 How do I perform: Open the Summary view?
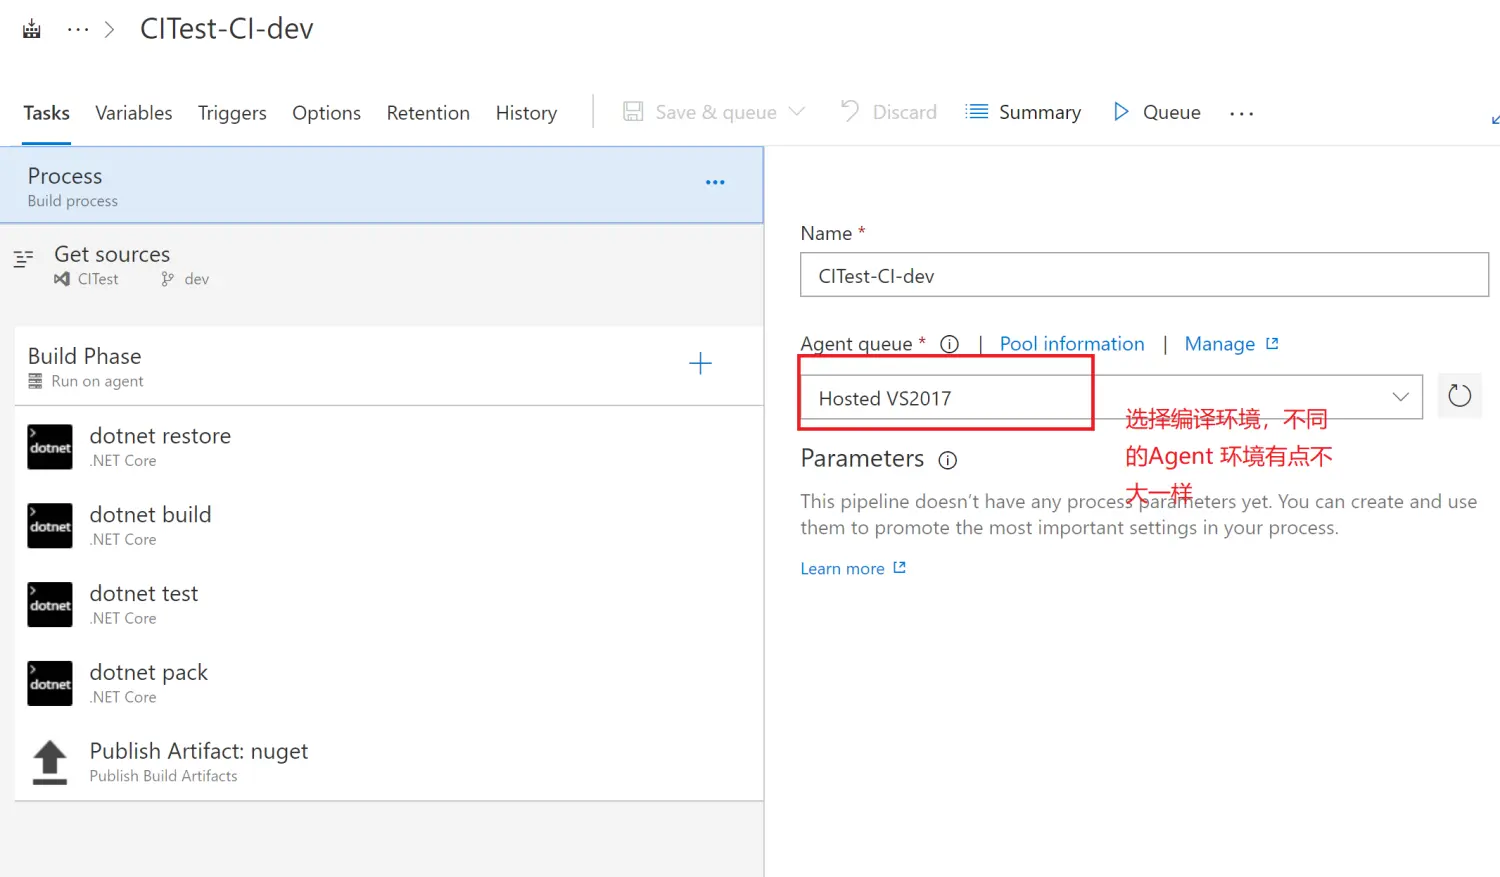1040,112
